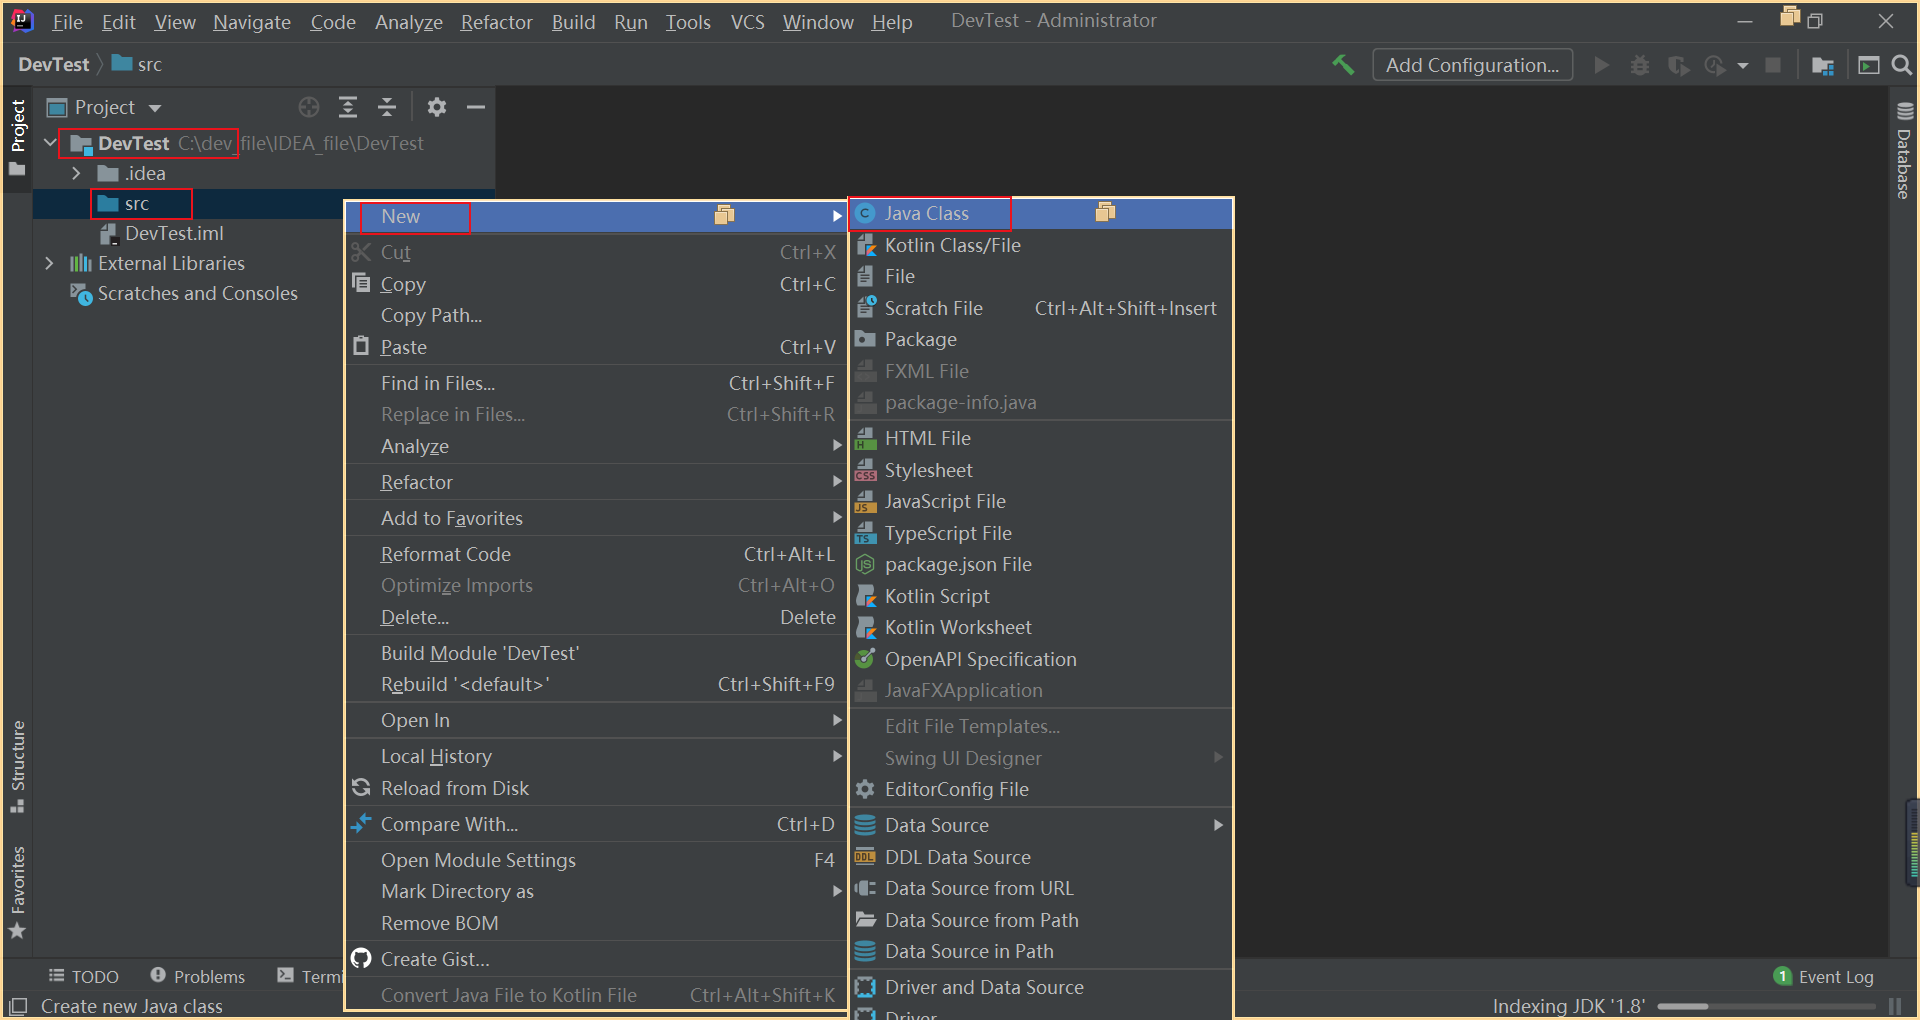Screen dimensions: 1920x1020
Task: Expand Data Source submenu arrow
Action: (x=1218, y=825)
